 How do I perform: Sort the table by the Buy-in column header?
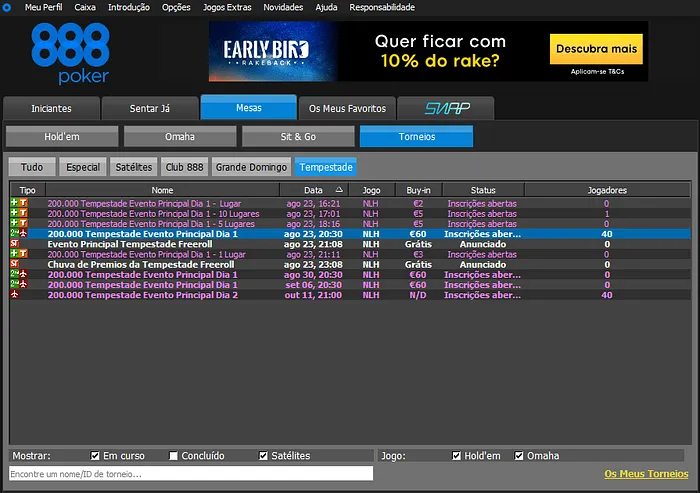click(418, 190)
